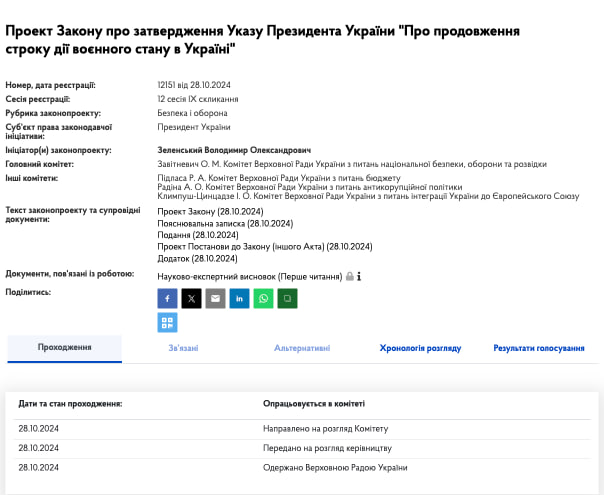Image resolution: width=604 pixels, height=495 pixels.
Task: Select the Проходження tab
Action: [65, 347]
